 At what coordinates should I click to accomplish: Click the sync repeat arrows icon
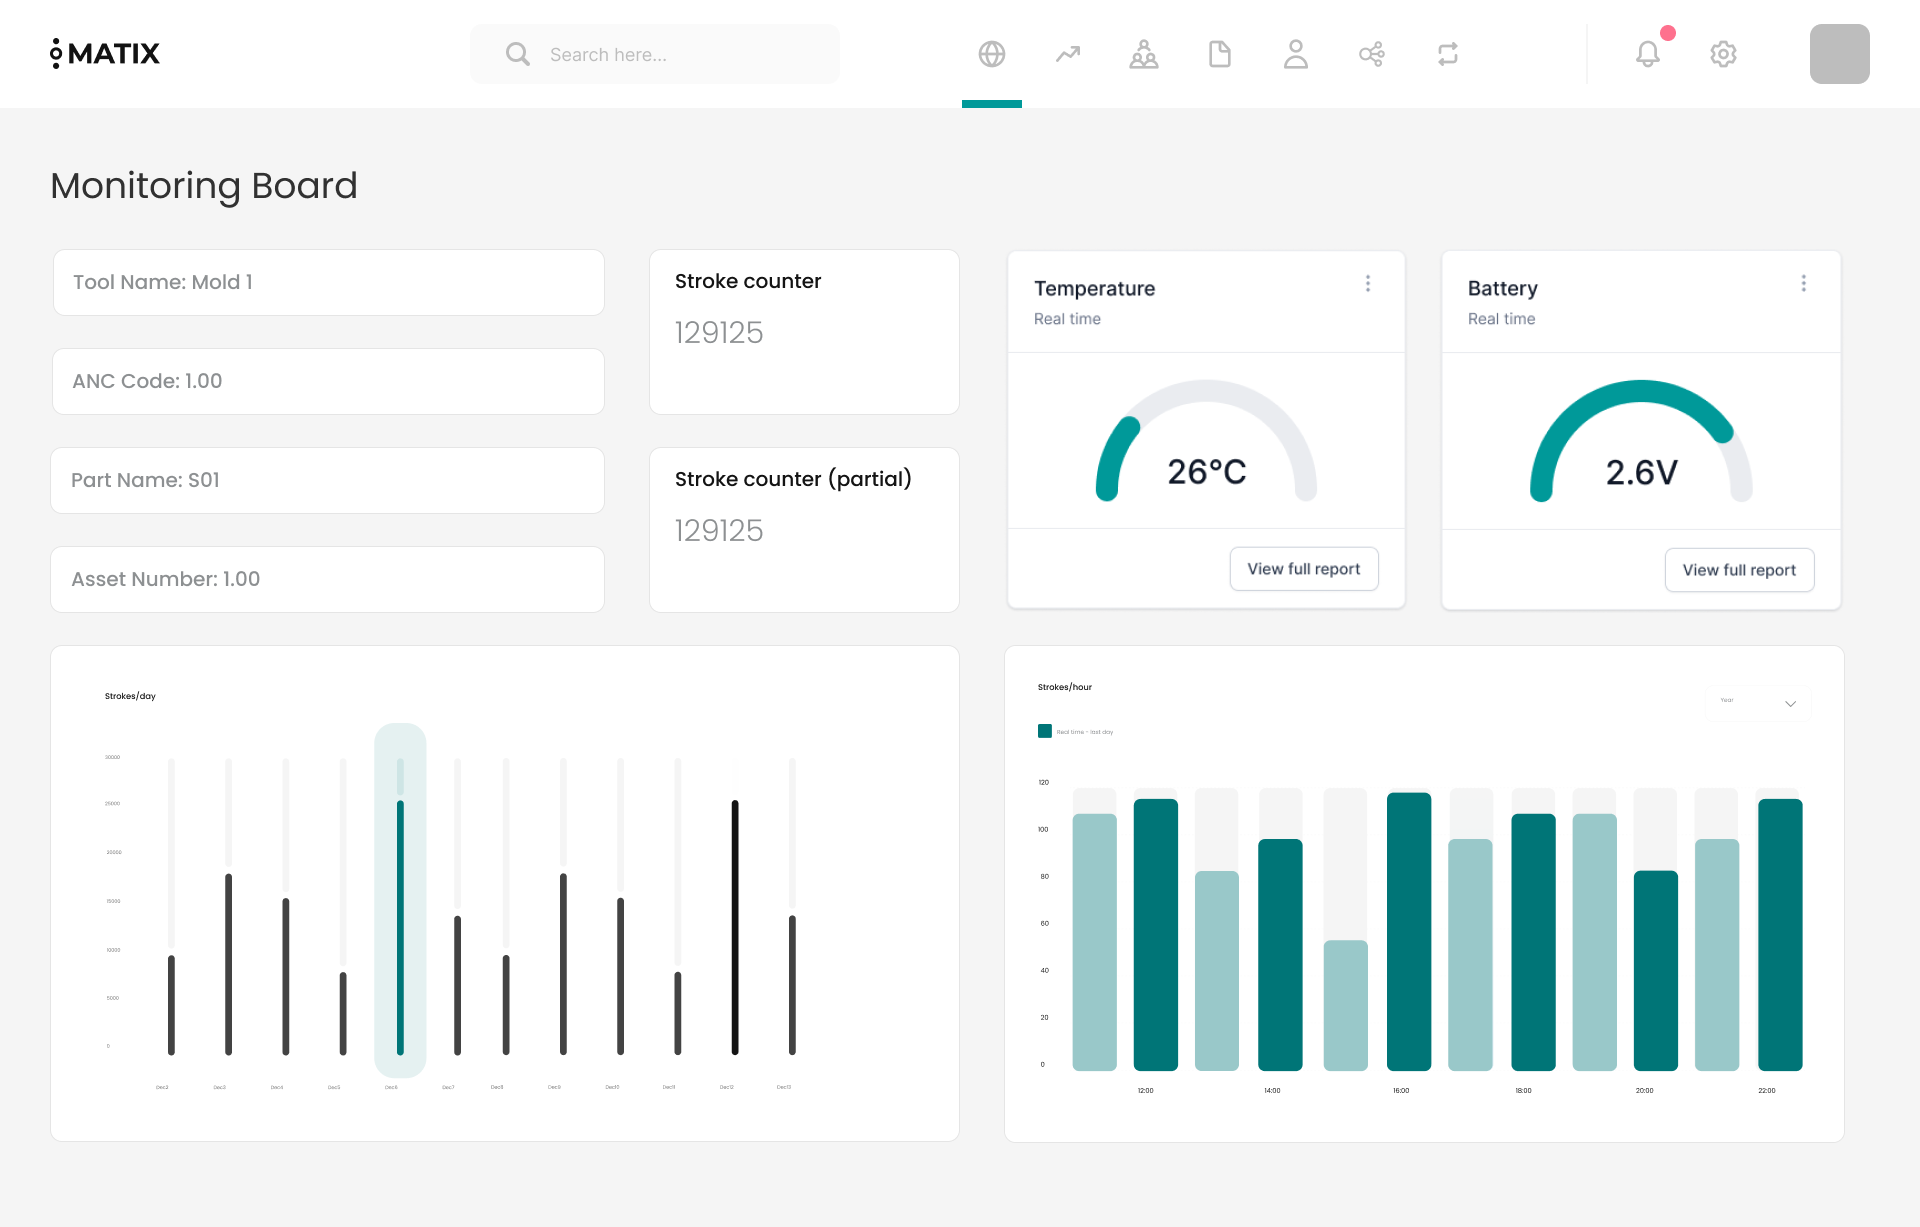(1447, 54)
